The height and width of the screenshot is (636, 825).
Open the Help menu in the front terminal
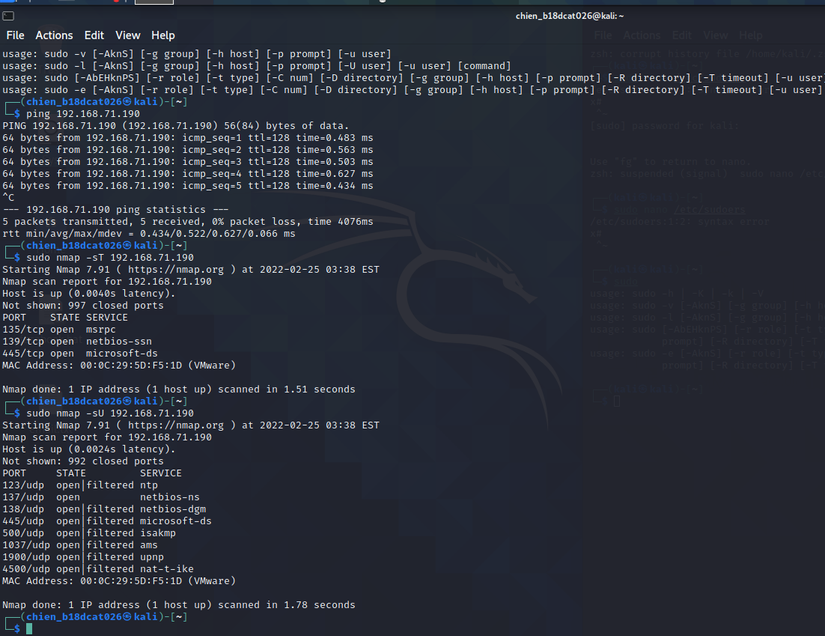[x=163, y=35]
